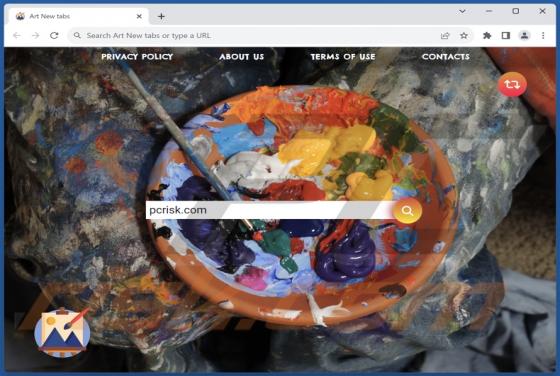
Task: Select the Art New tabs tab
Action: tap(77, 16)
